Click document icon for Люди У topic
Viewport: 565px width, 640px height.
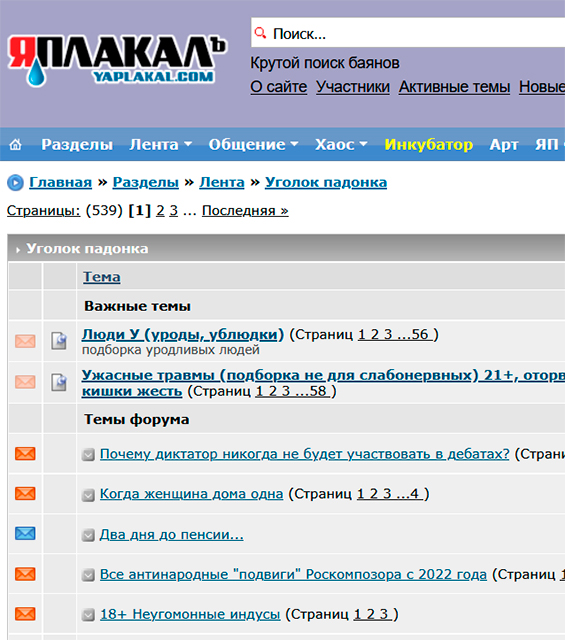59,341
